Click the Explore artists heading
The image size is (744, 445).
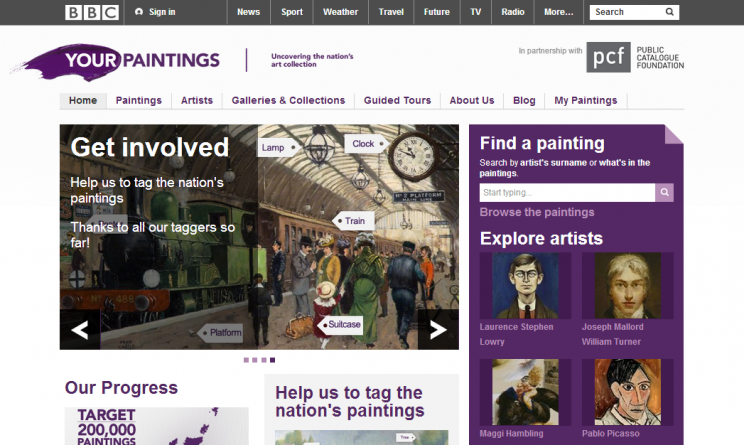click(541, 238)
